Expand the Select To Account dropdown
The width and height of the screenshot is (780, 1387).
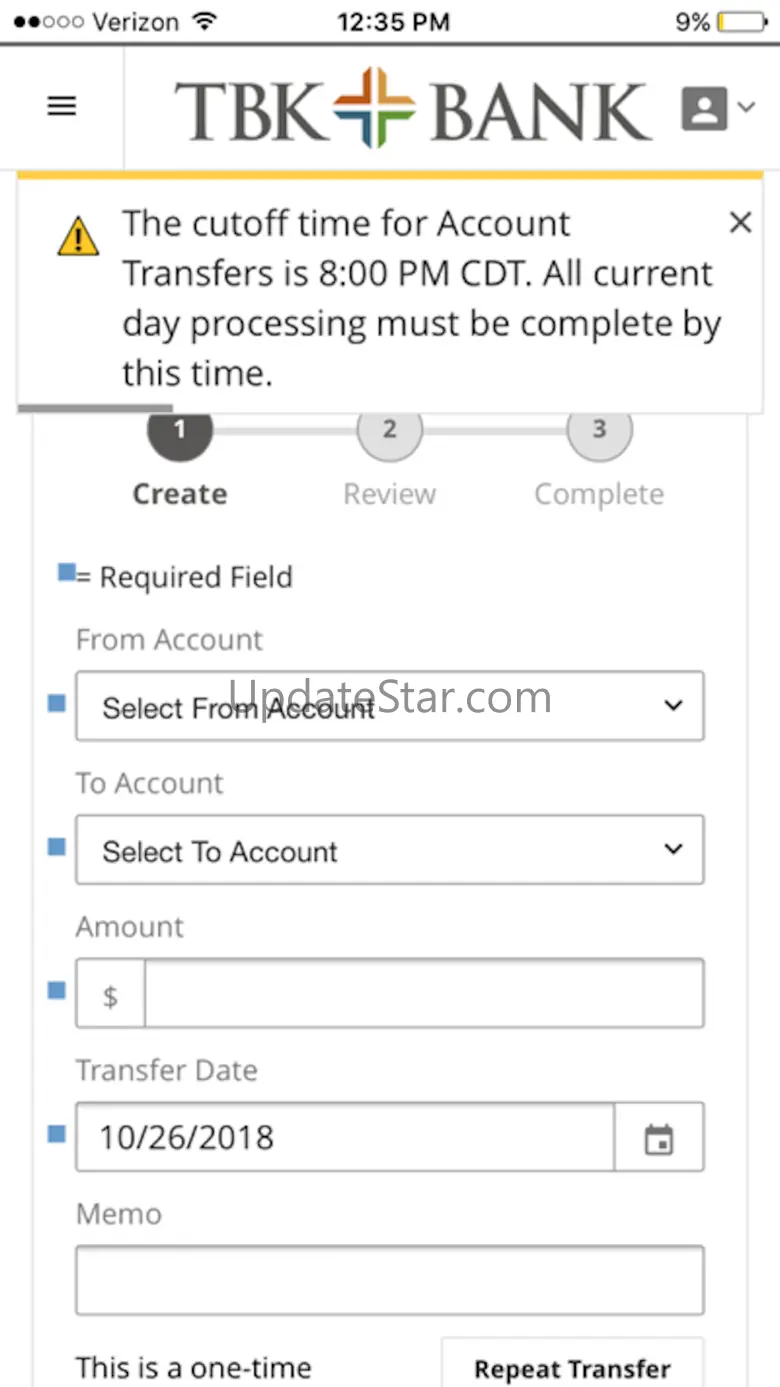tap(389, 850)
